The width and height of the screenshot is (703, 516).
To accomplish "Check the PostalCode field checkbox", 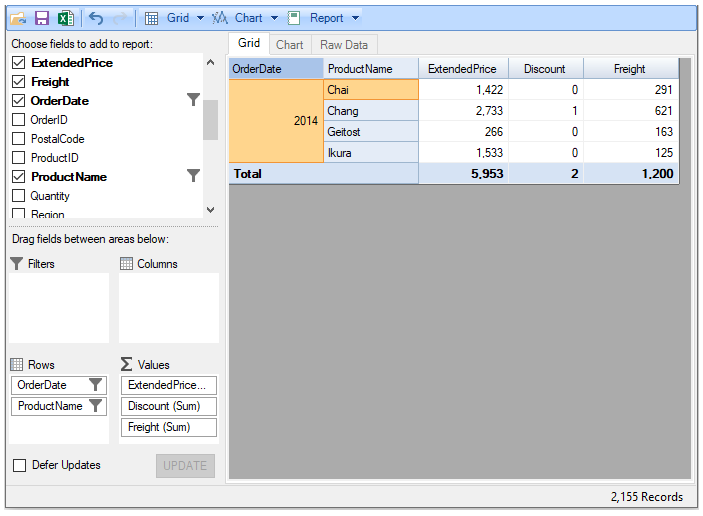I will [18, 139].
